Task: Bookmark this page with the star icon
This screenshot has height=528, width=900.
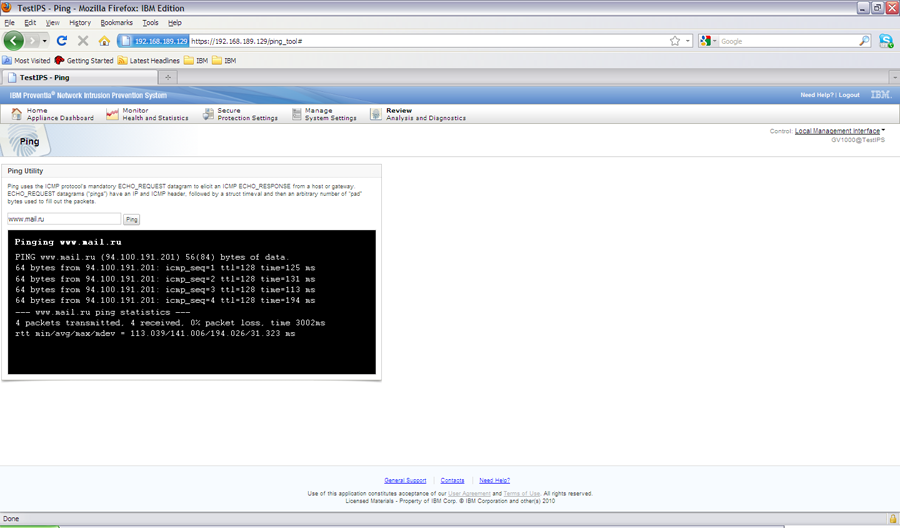Action: pos(675,41)
